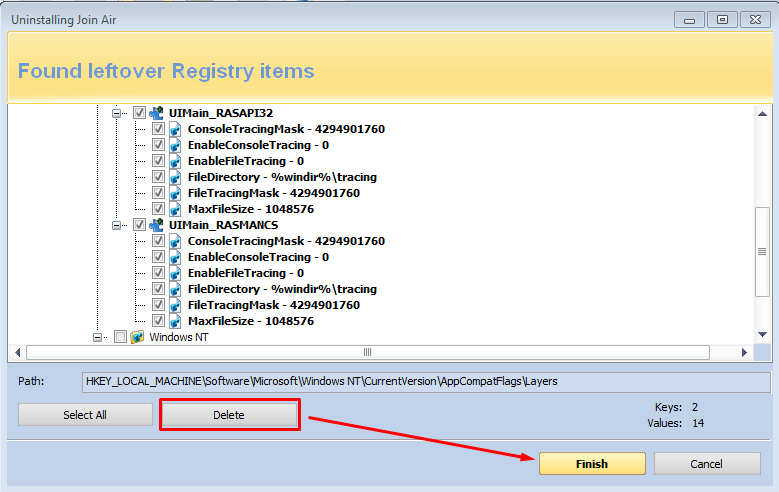Maximize the Uninstalling Join Air window
The height and width of the screenshot is (492, 779).
click(722, 20)
